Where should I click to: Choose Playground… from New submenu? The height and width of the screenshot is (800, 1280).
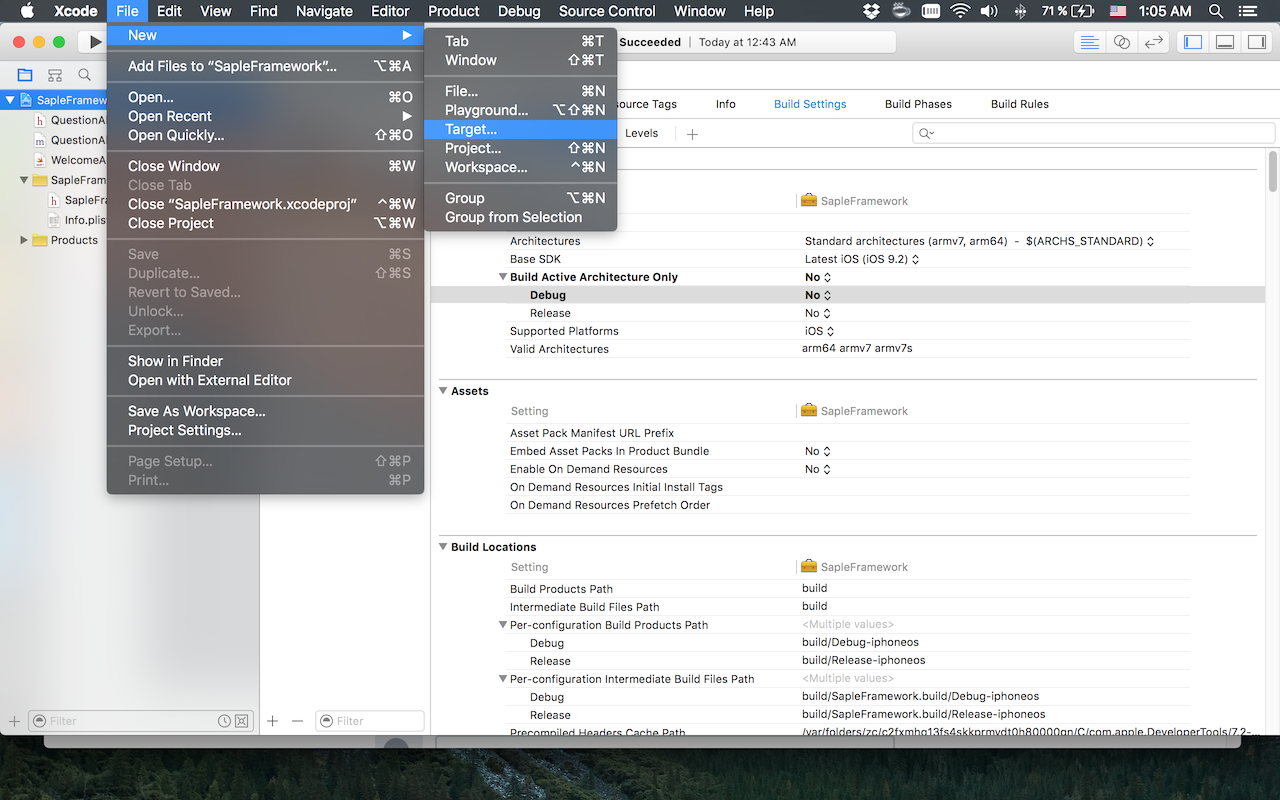click(x=520, y=110)
